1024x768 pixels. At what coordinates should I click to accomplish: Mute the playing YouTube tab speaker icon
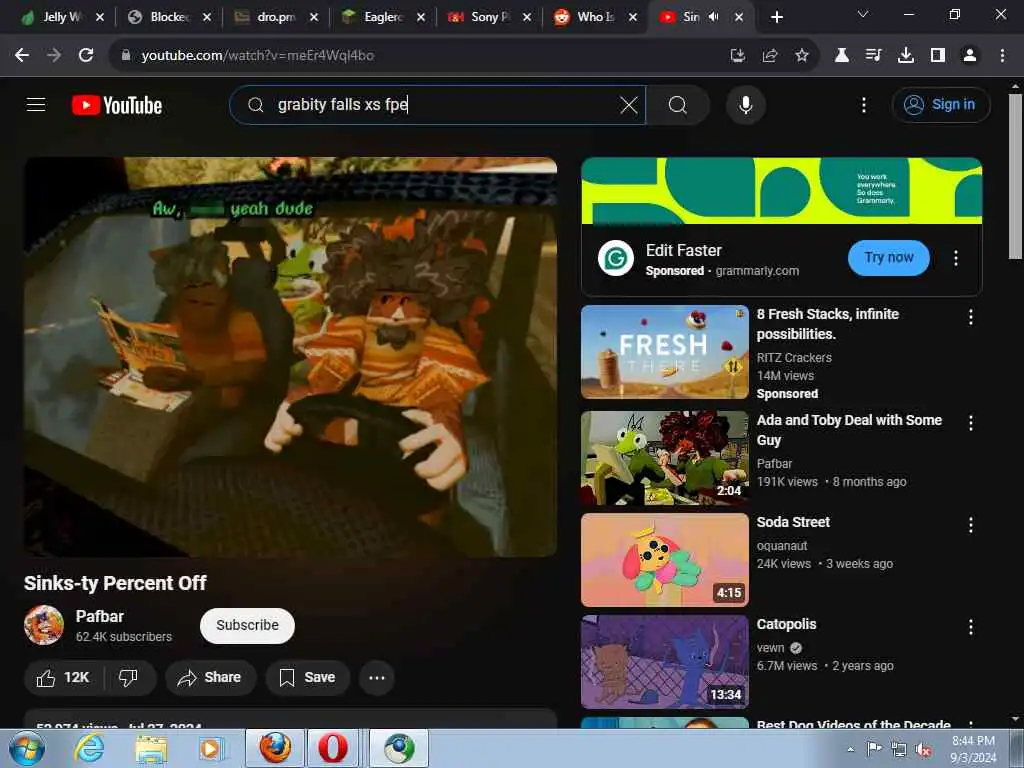714,17
